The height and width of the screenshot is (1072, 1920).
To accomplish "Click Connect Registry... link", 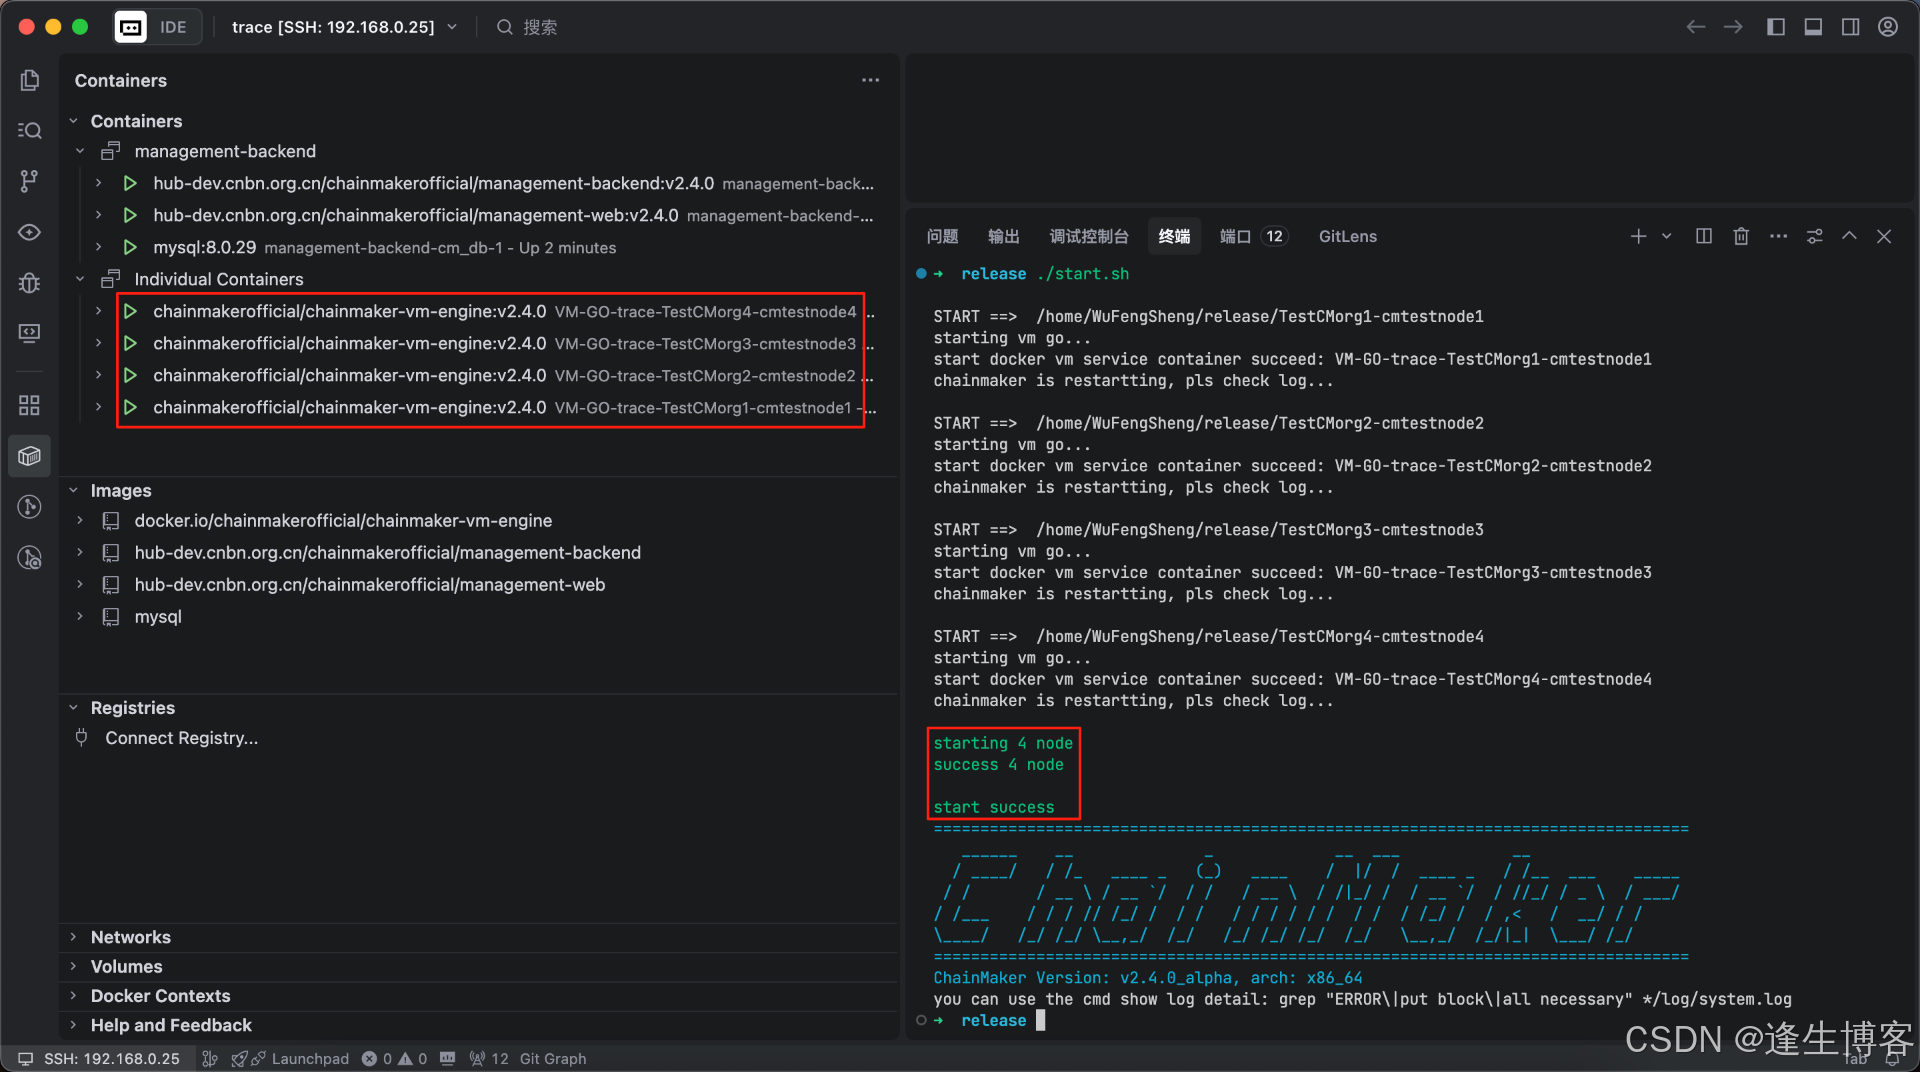I will tap(182, 738).
